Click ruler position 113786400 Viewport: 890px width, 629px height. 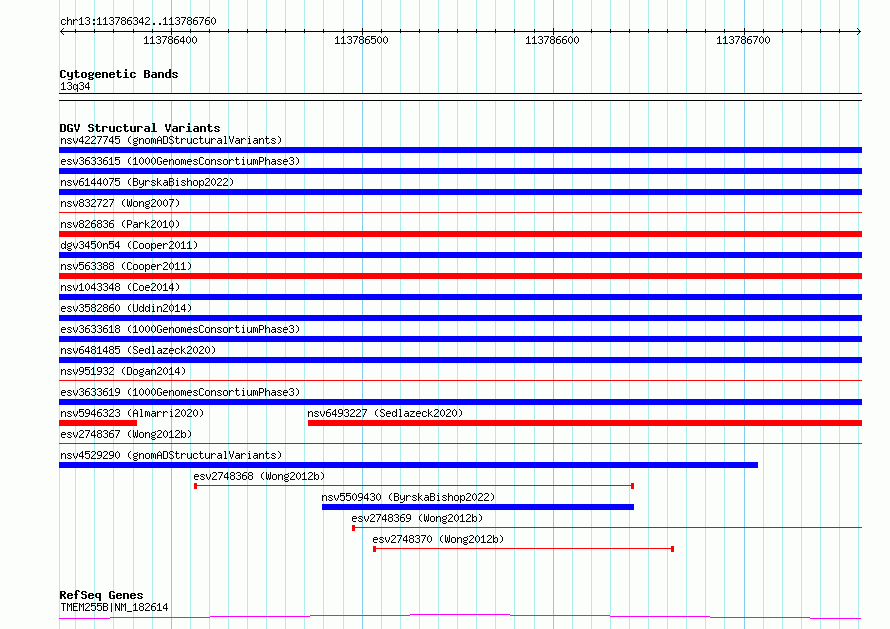[170, 40]
